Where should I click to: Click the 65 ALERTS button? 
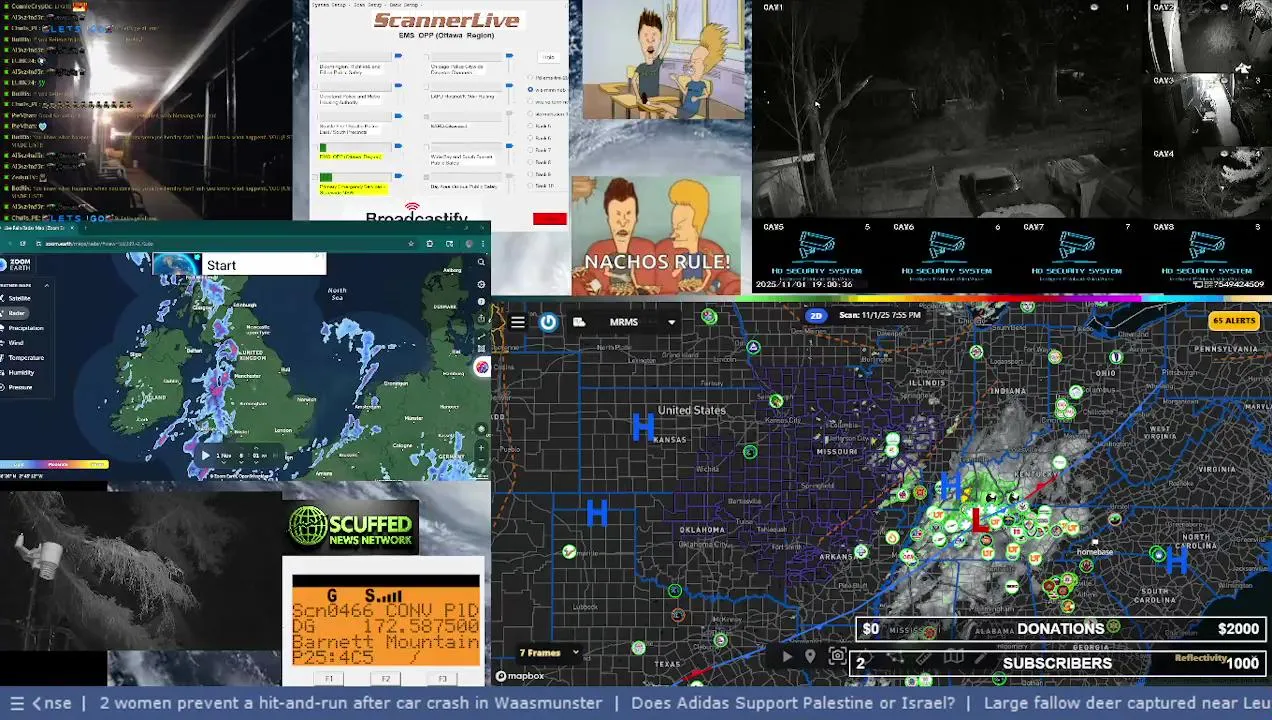(1233, 321)
